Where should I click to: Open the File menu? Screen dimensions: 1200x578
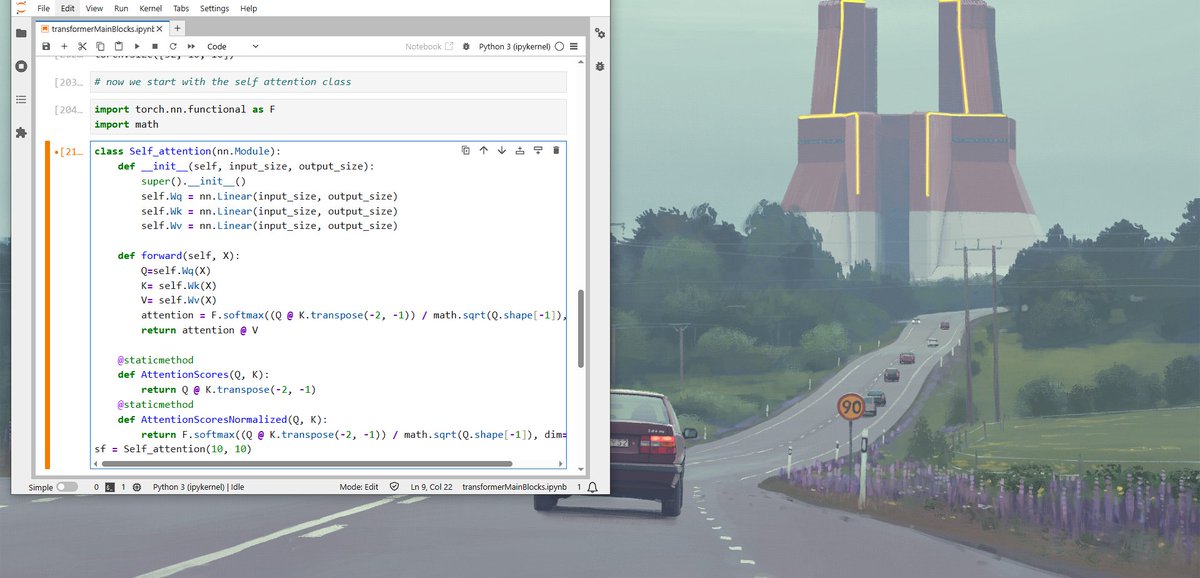(43, 8)
